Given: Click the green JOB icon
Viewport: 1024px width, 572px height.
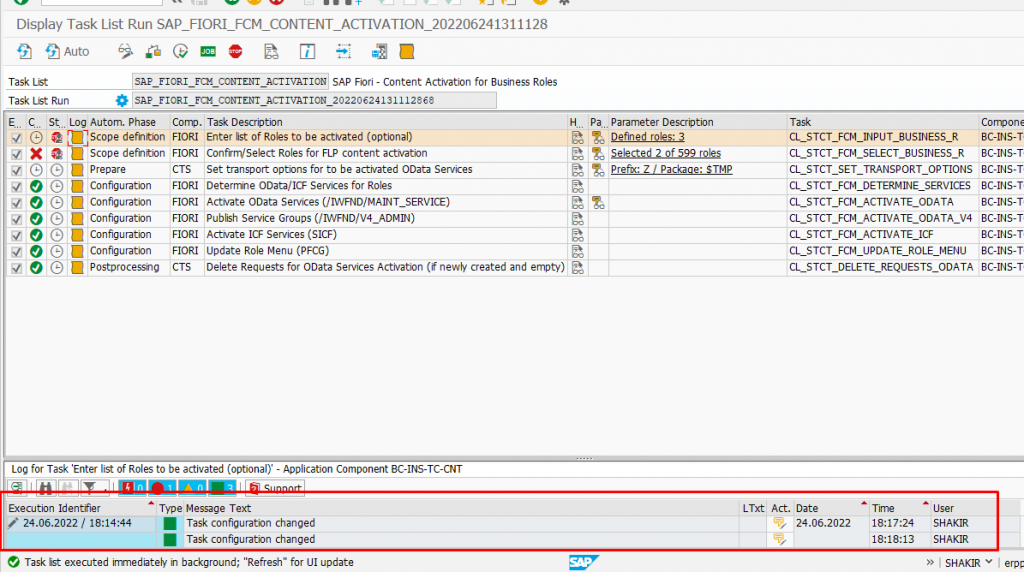Looking at the screenshot, I should 208,52.
